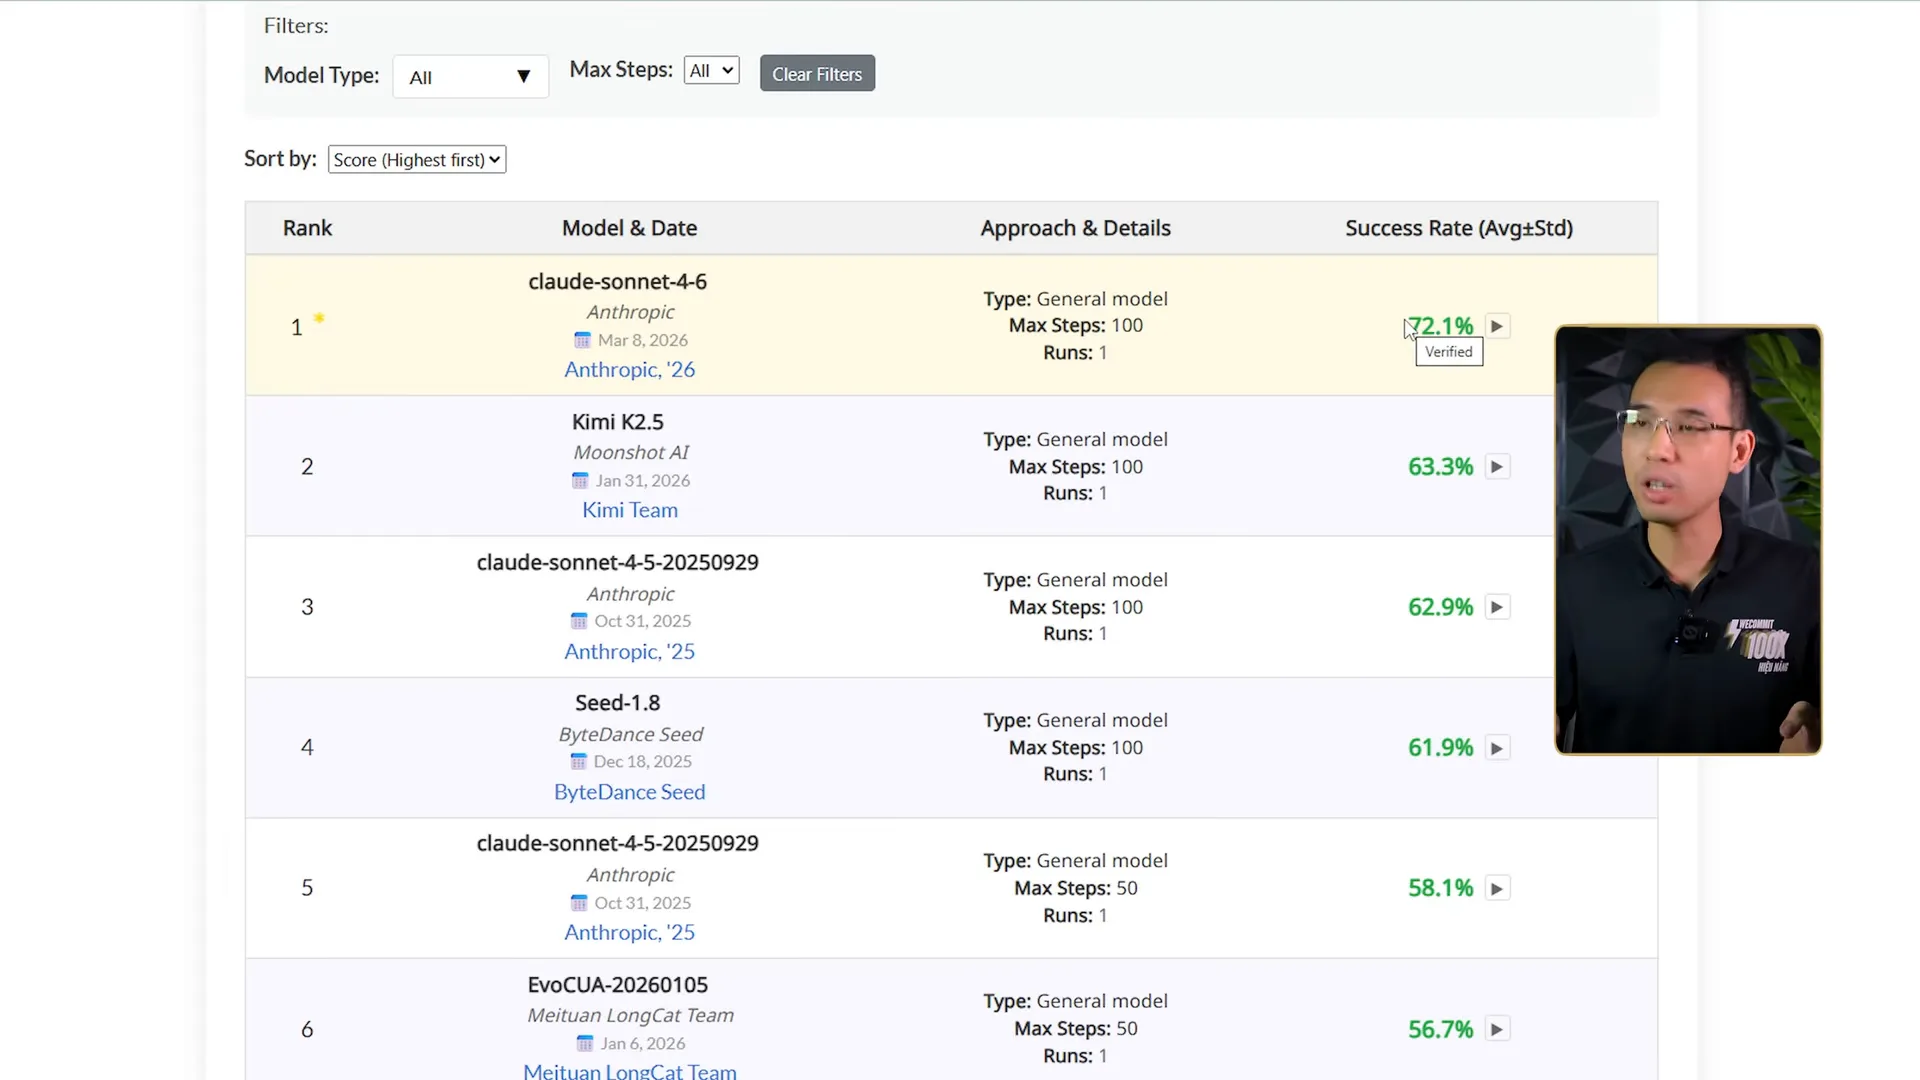Click the 62.9% success rate value
The image size is (1920, 1080).
[1441, 607]
